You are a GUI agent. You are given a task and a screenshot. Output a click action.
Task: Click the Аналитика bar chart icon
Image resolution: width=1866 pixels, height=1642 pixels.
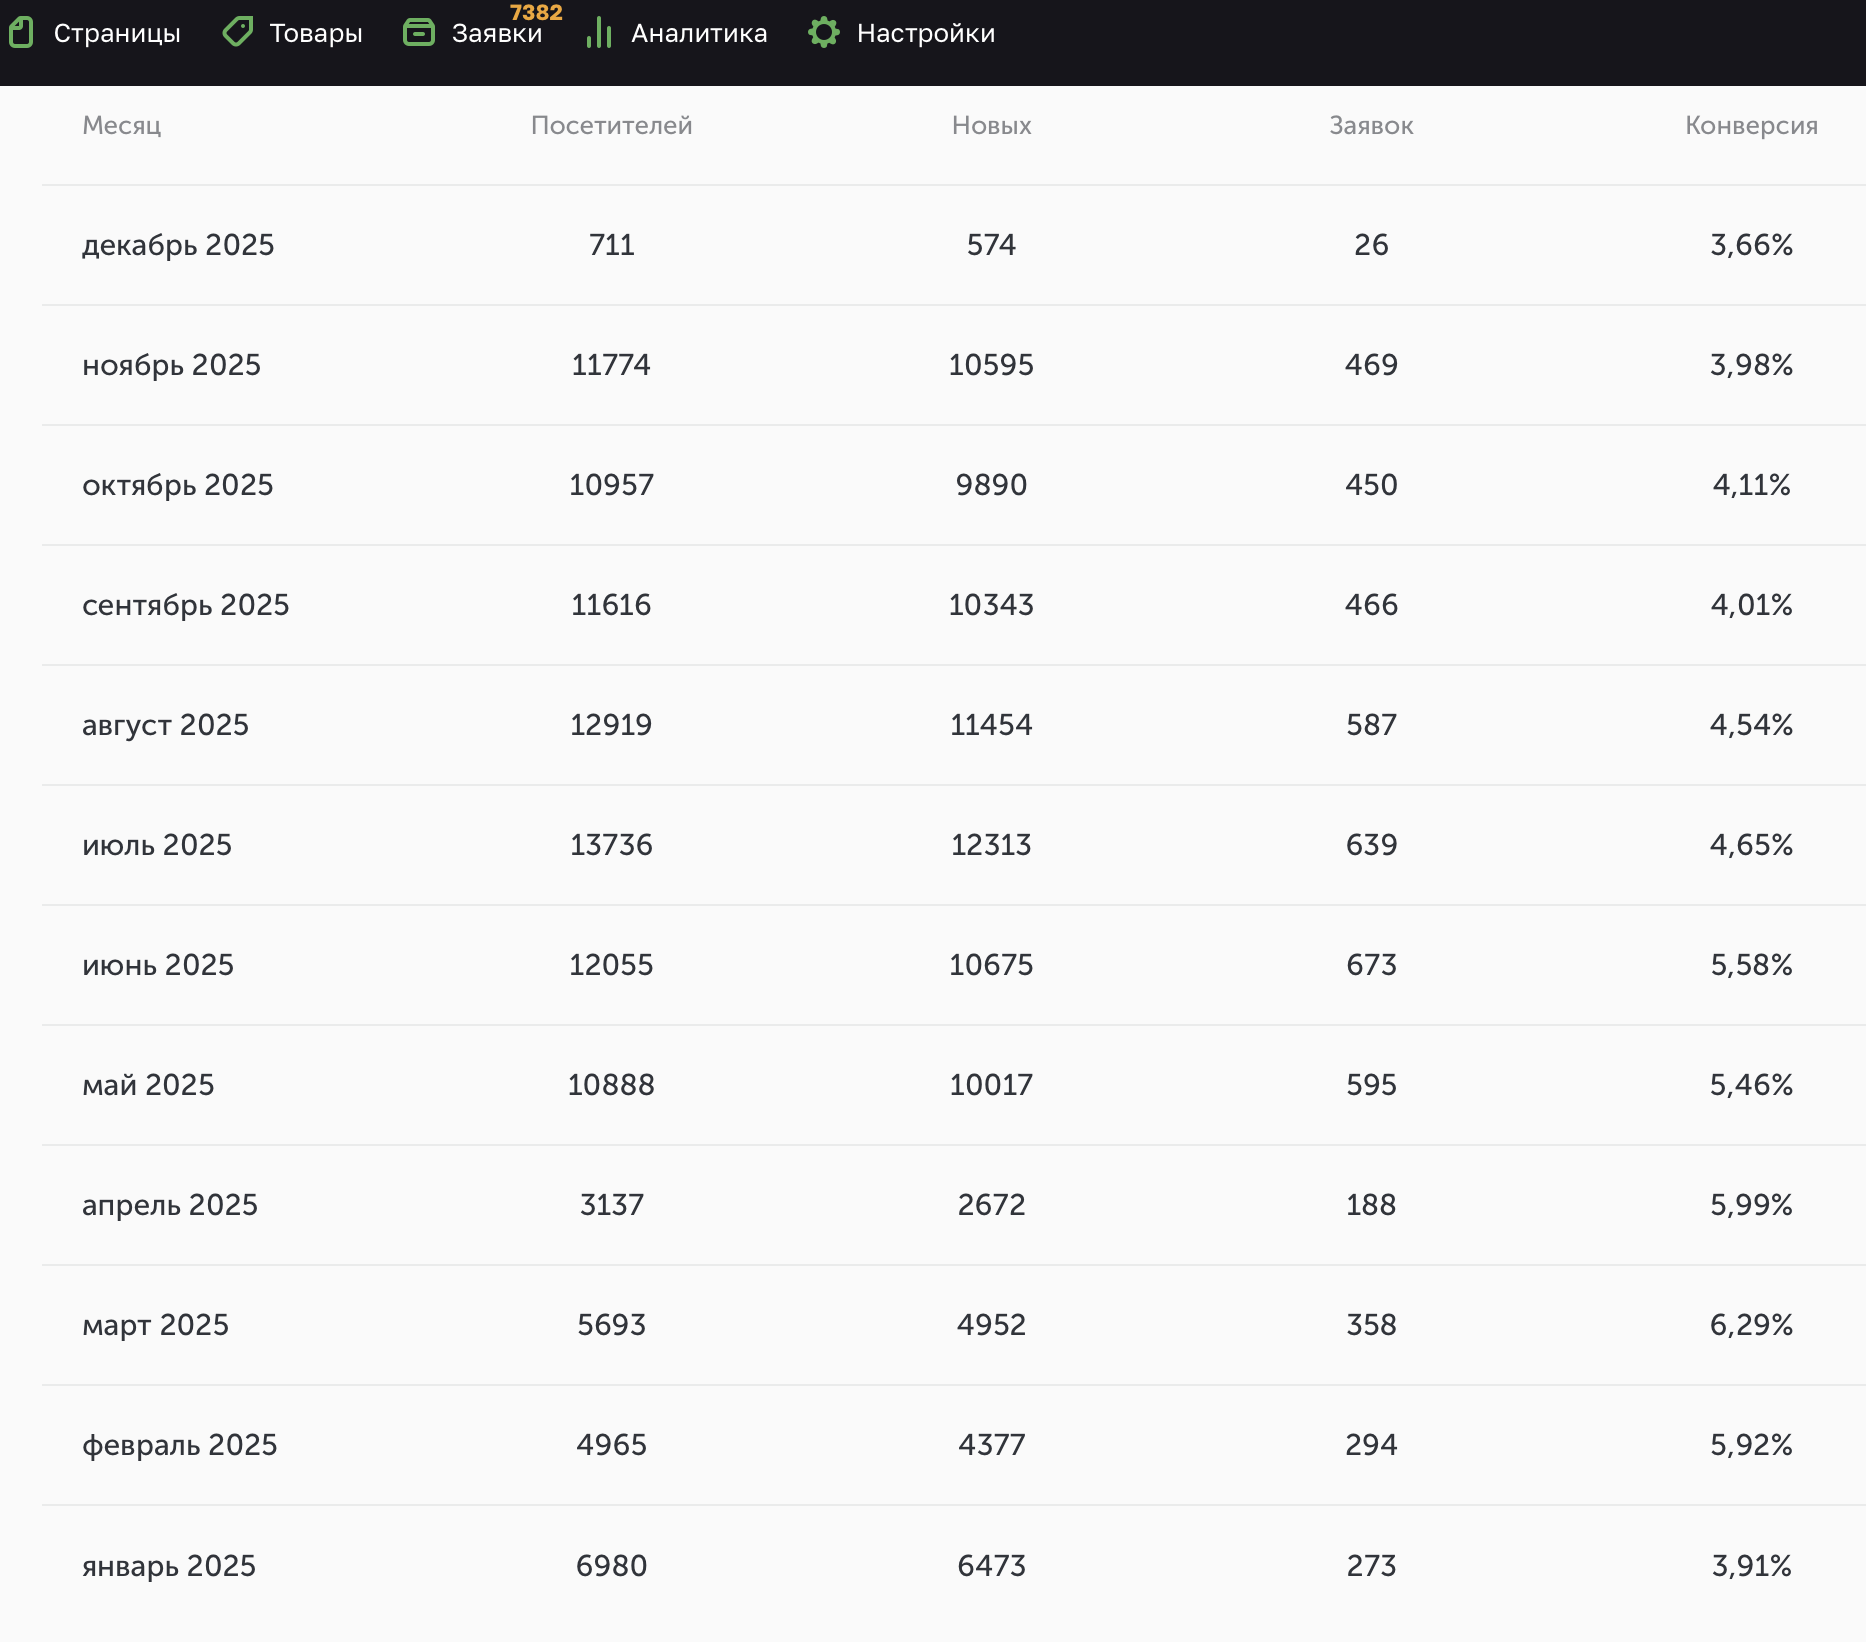pyautogui.click(x=599, y=33)
